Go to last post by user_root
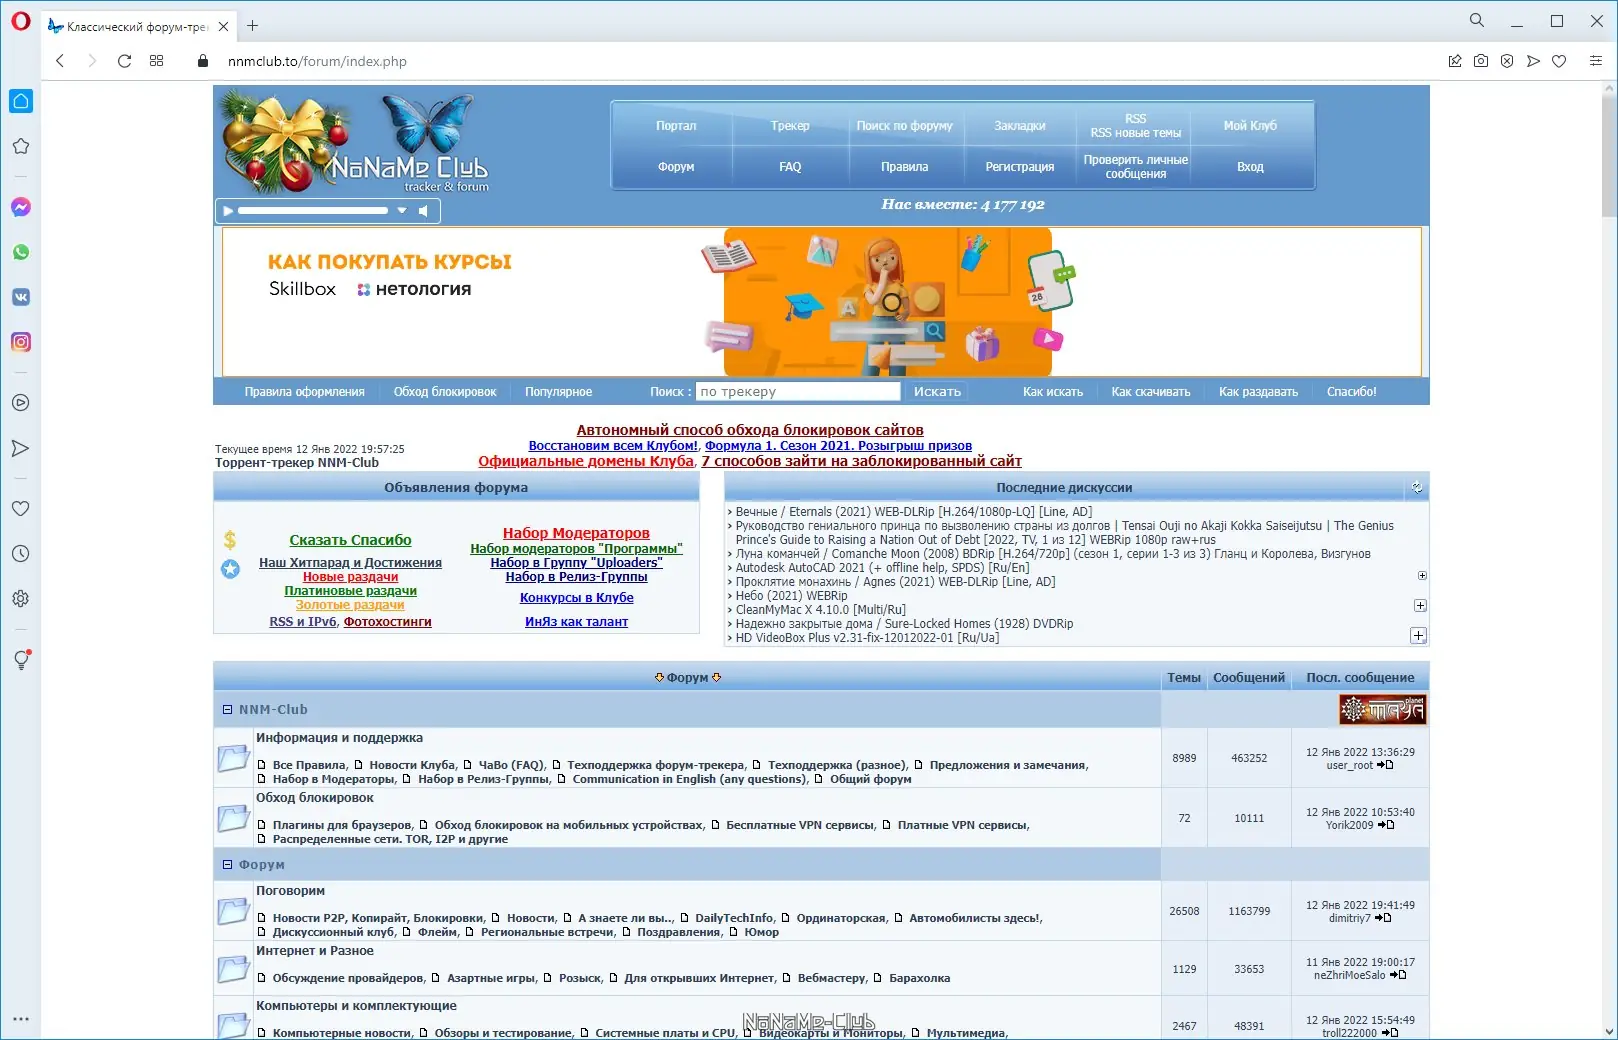Screen dimensions: 1618x1040 1386,765
